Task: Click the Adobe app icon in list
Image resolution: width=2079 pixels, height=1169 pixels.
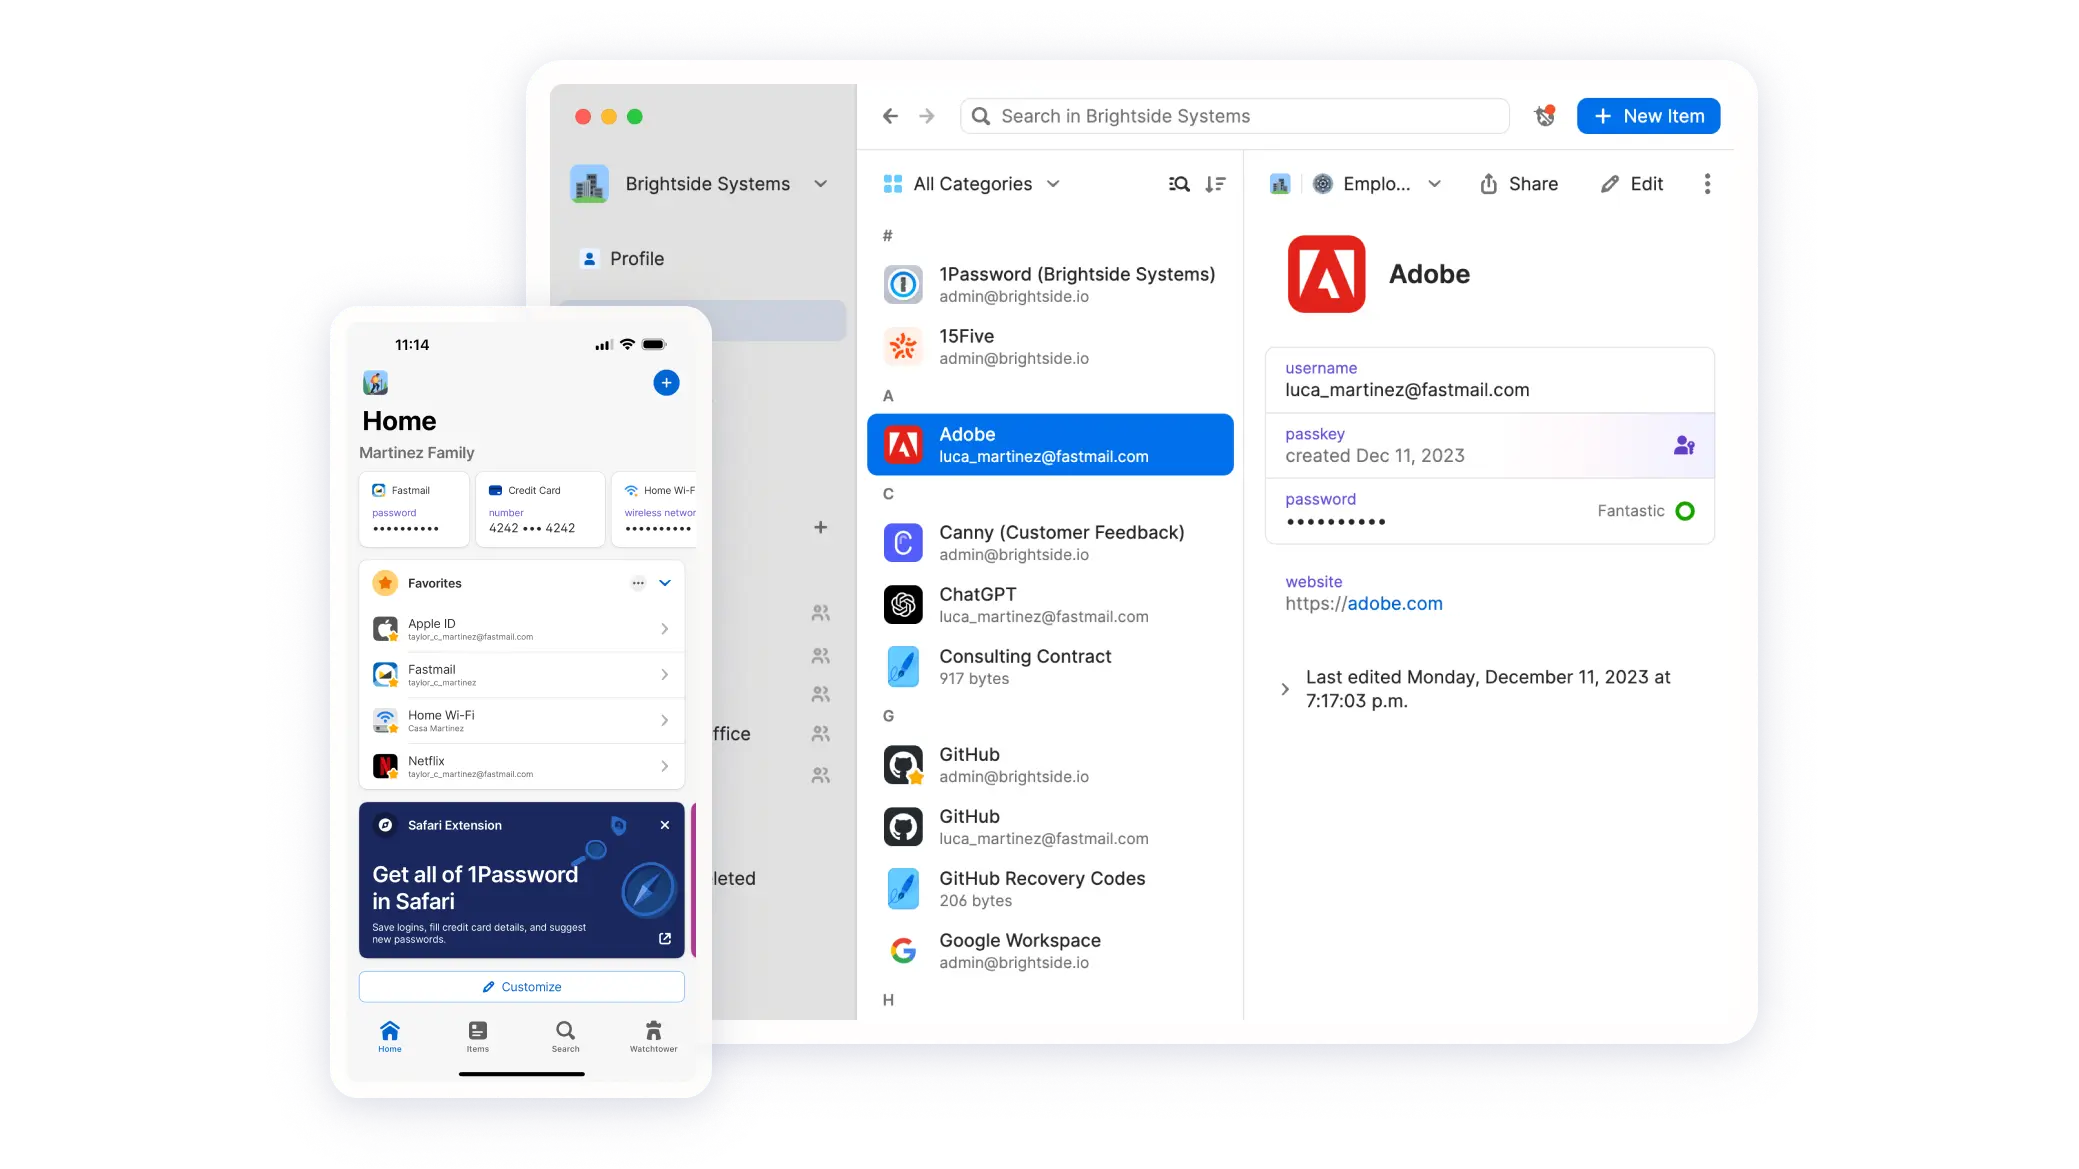Action: coord(904,444)
